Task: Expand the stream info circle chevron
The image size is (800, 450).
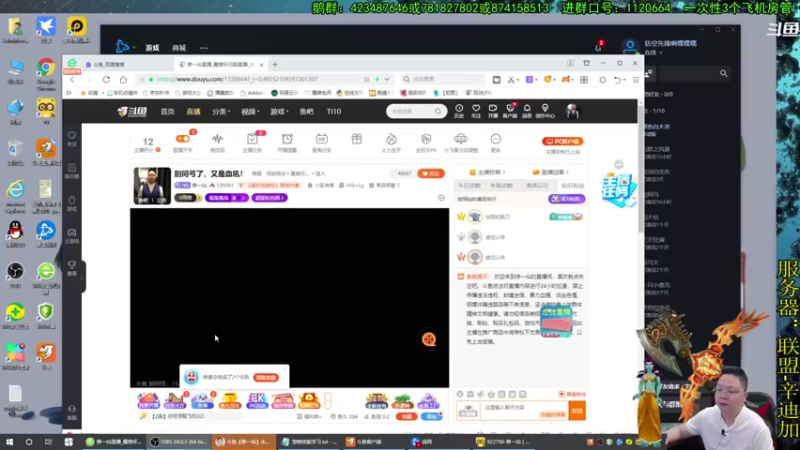Action: point(441,197)
